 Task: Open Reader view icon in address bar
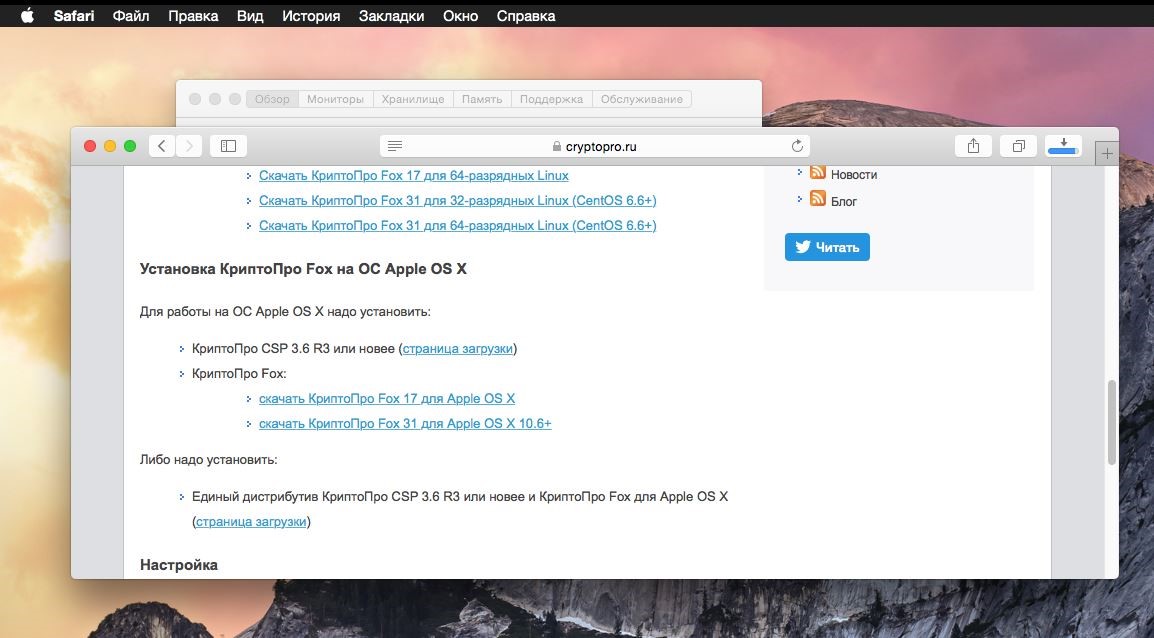(x=394, y=146)
